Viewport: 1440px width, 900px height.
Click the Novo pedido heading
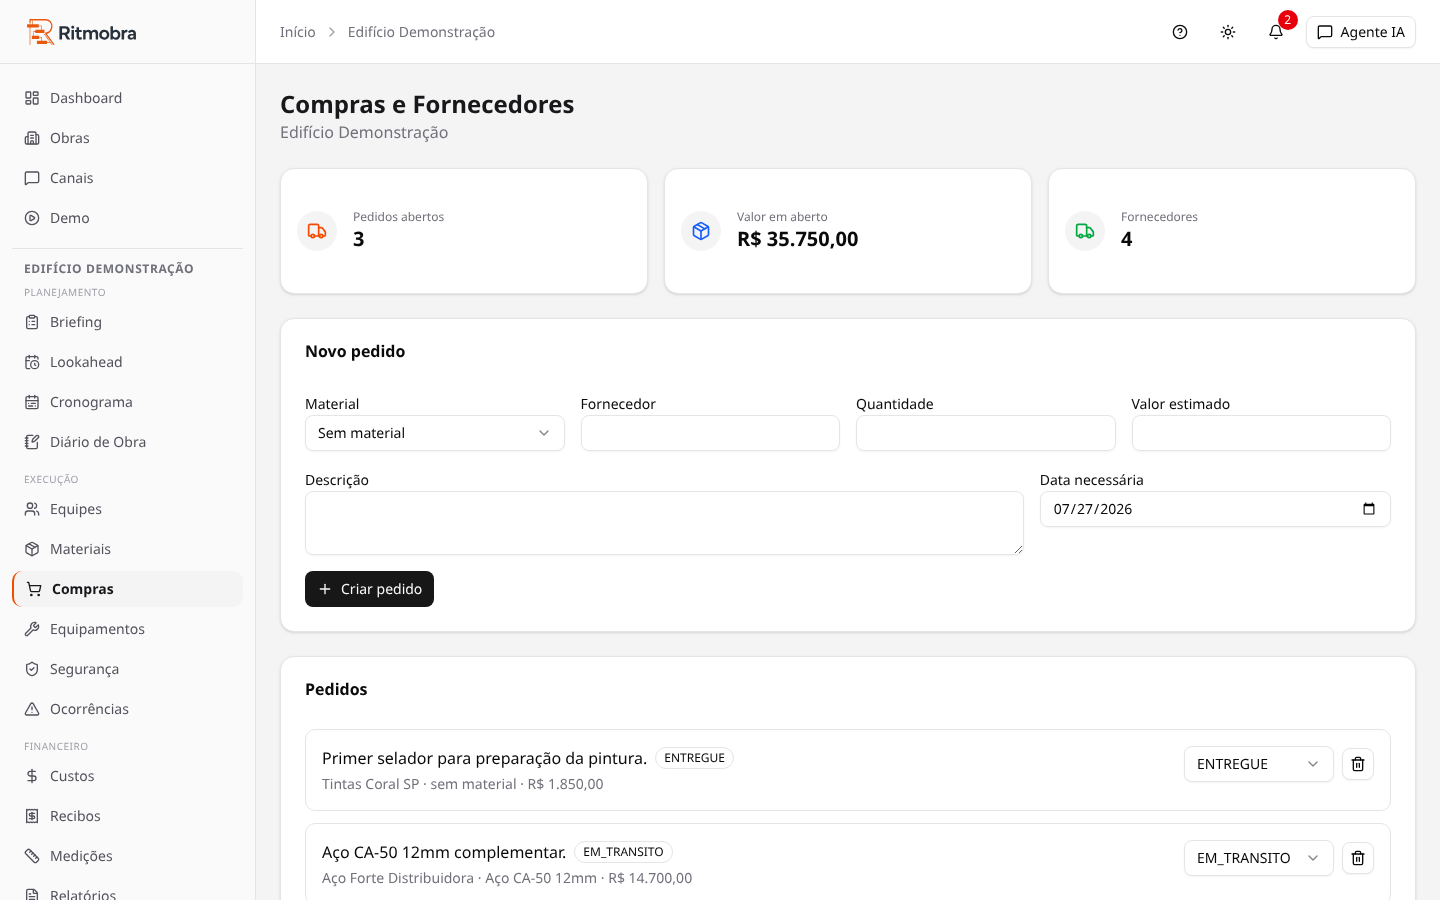pyautogui.click(x=355, y=351)
